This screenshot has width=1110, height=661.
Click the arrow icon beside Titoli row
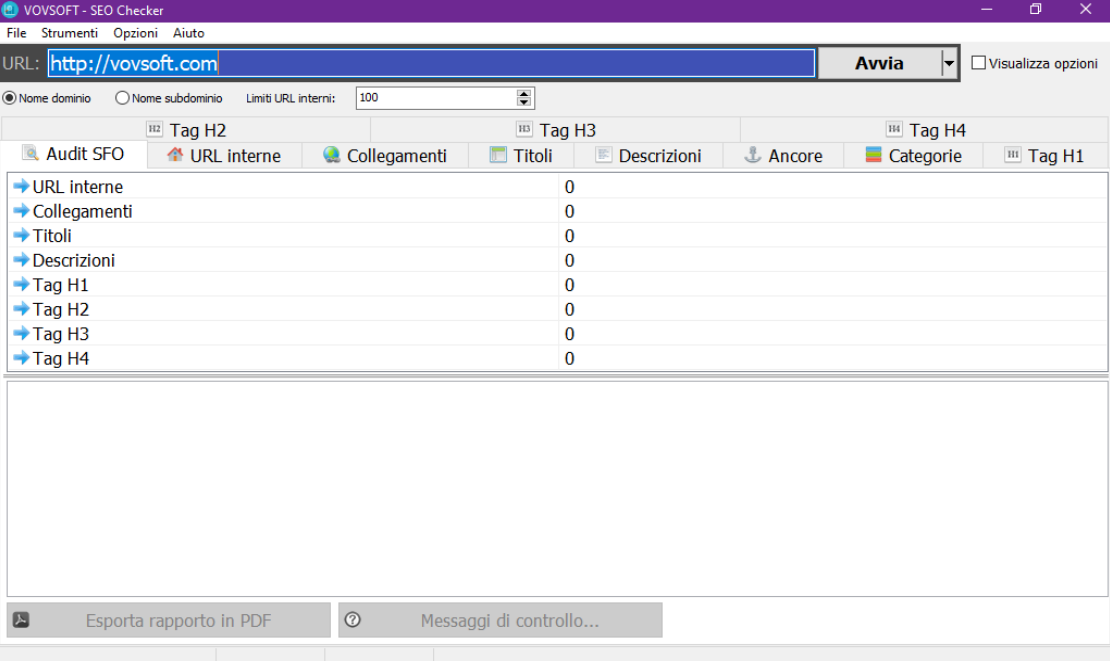click(x=21, y=236)
